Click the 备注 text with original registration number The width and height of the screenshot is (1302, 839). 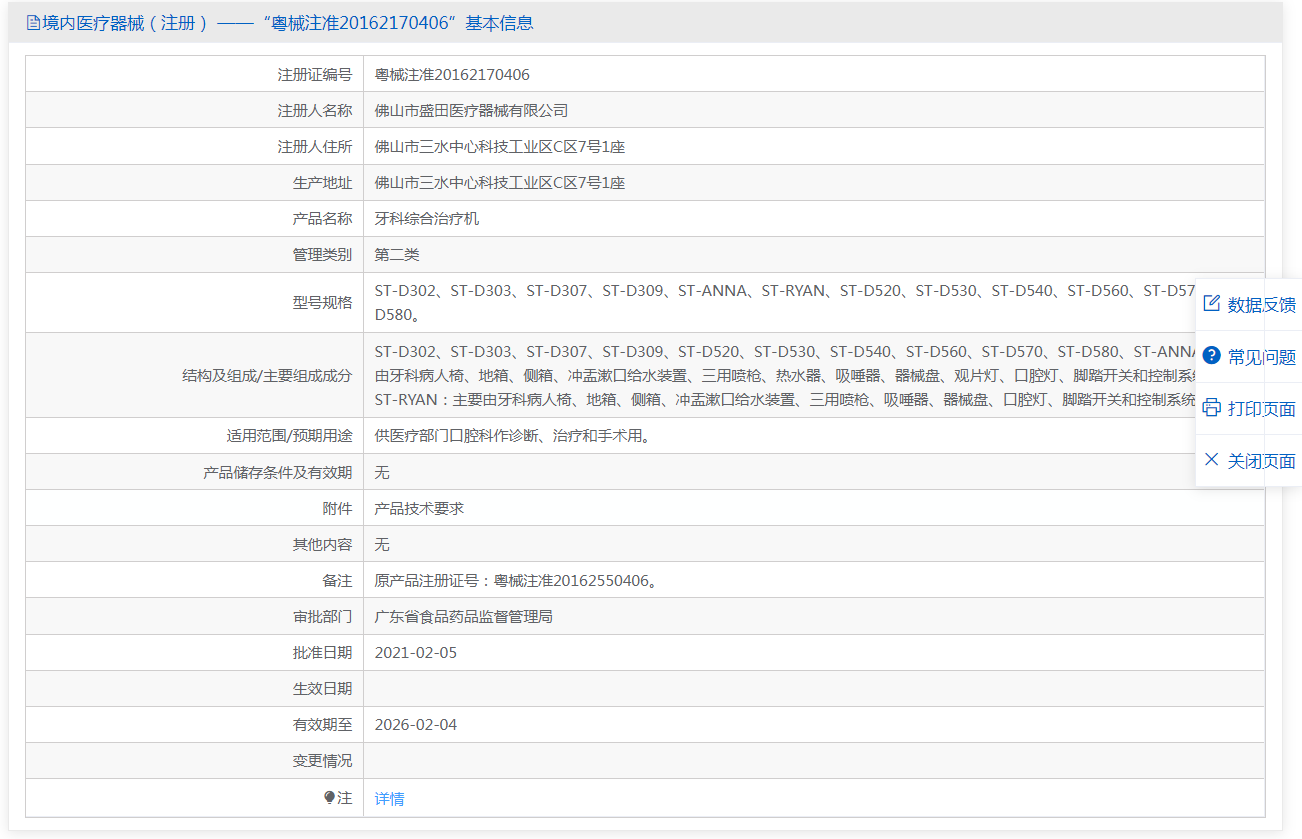tap(516, 580)
